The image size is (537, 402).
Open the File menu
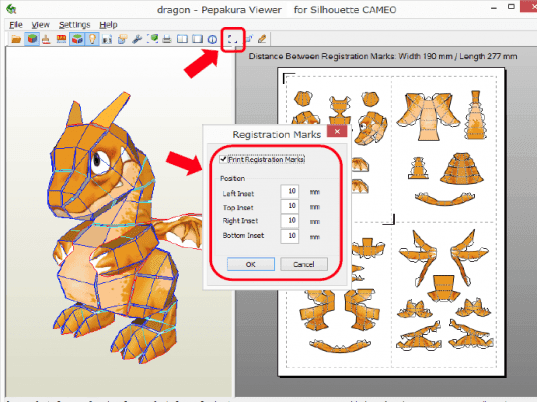click(16, 25)
